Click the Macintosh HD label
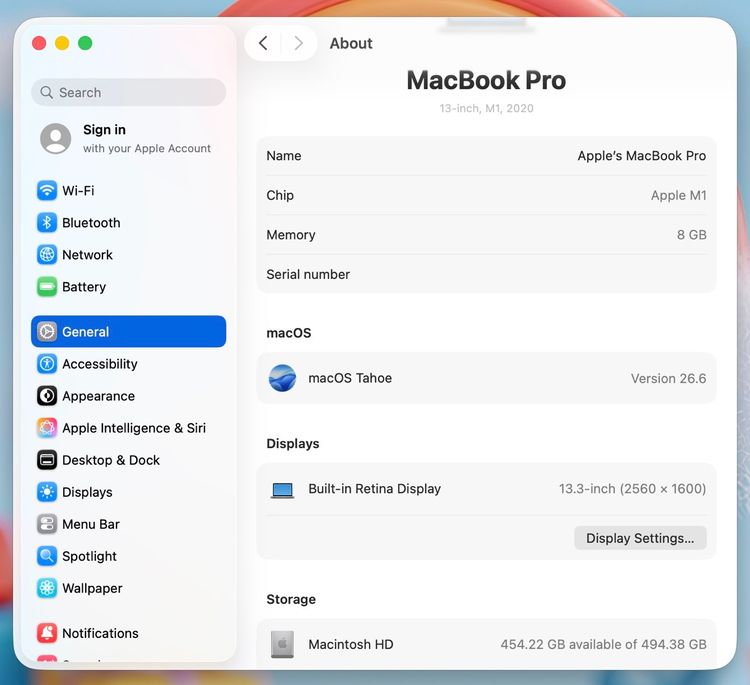Screen dimensions: 750x685 tap(351, 644)
